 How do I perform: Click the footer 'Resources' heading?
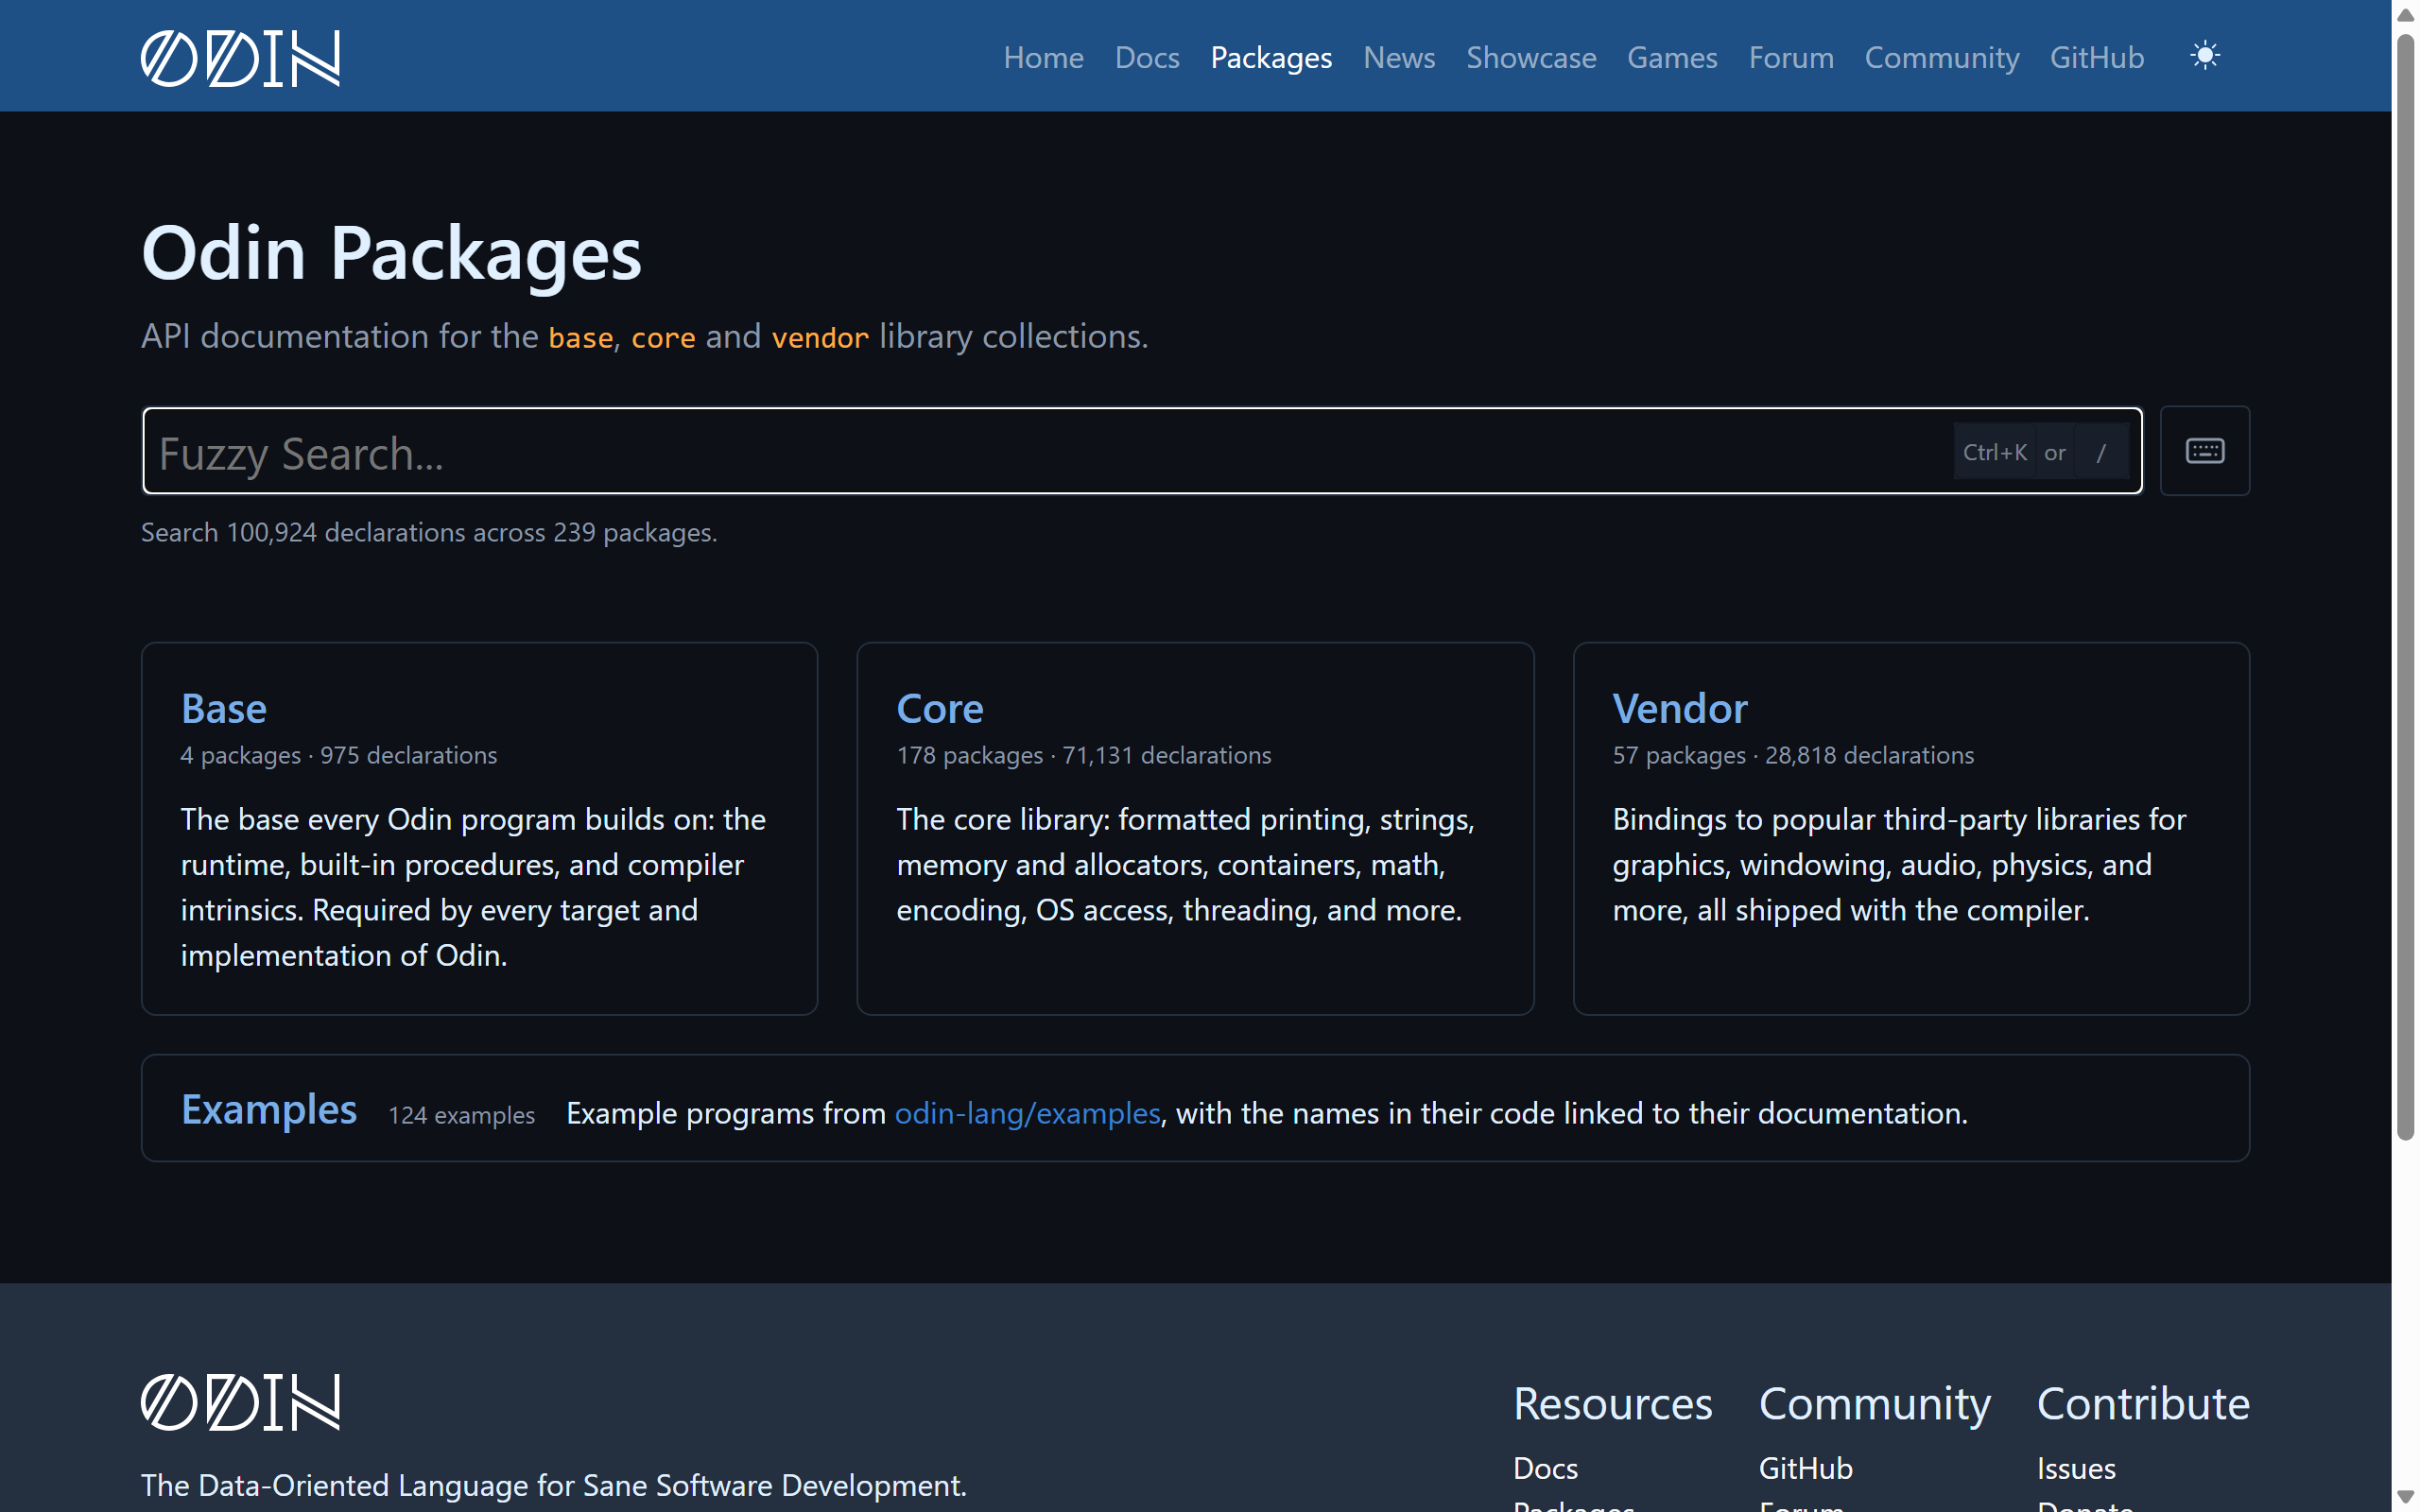1612,1403
